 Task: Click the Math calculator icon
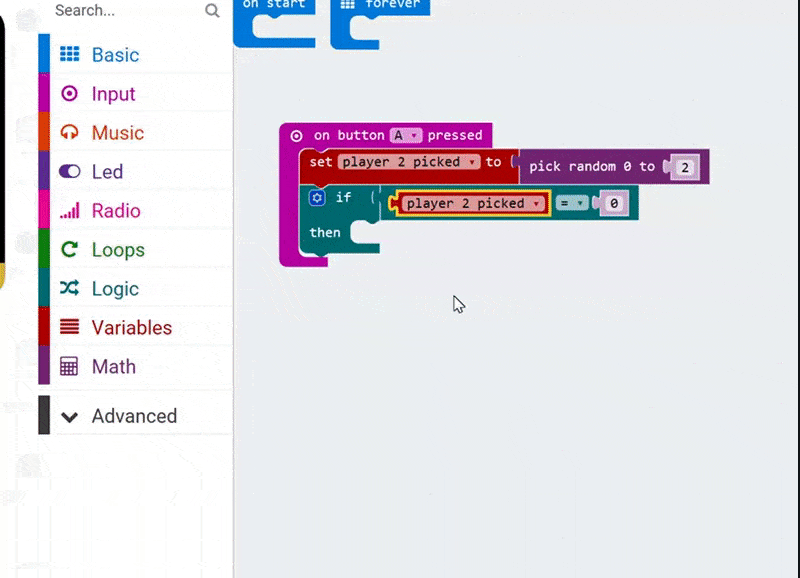[x=69, y=367]
